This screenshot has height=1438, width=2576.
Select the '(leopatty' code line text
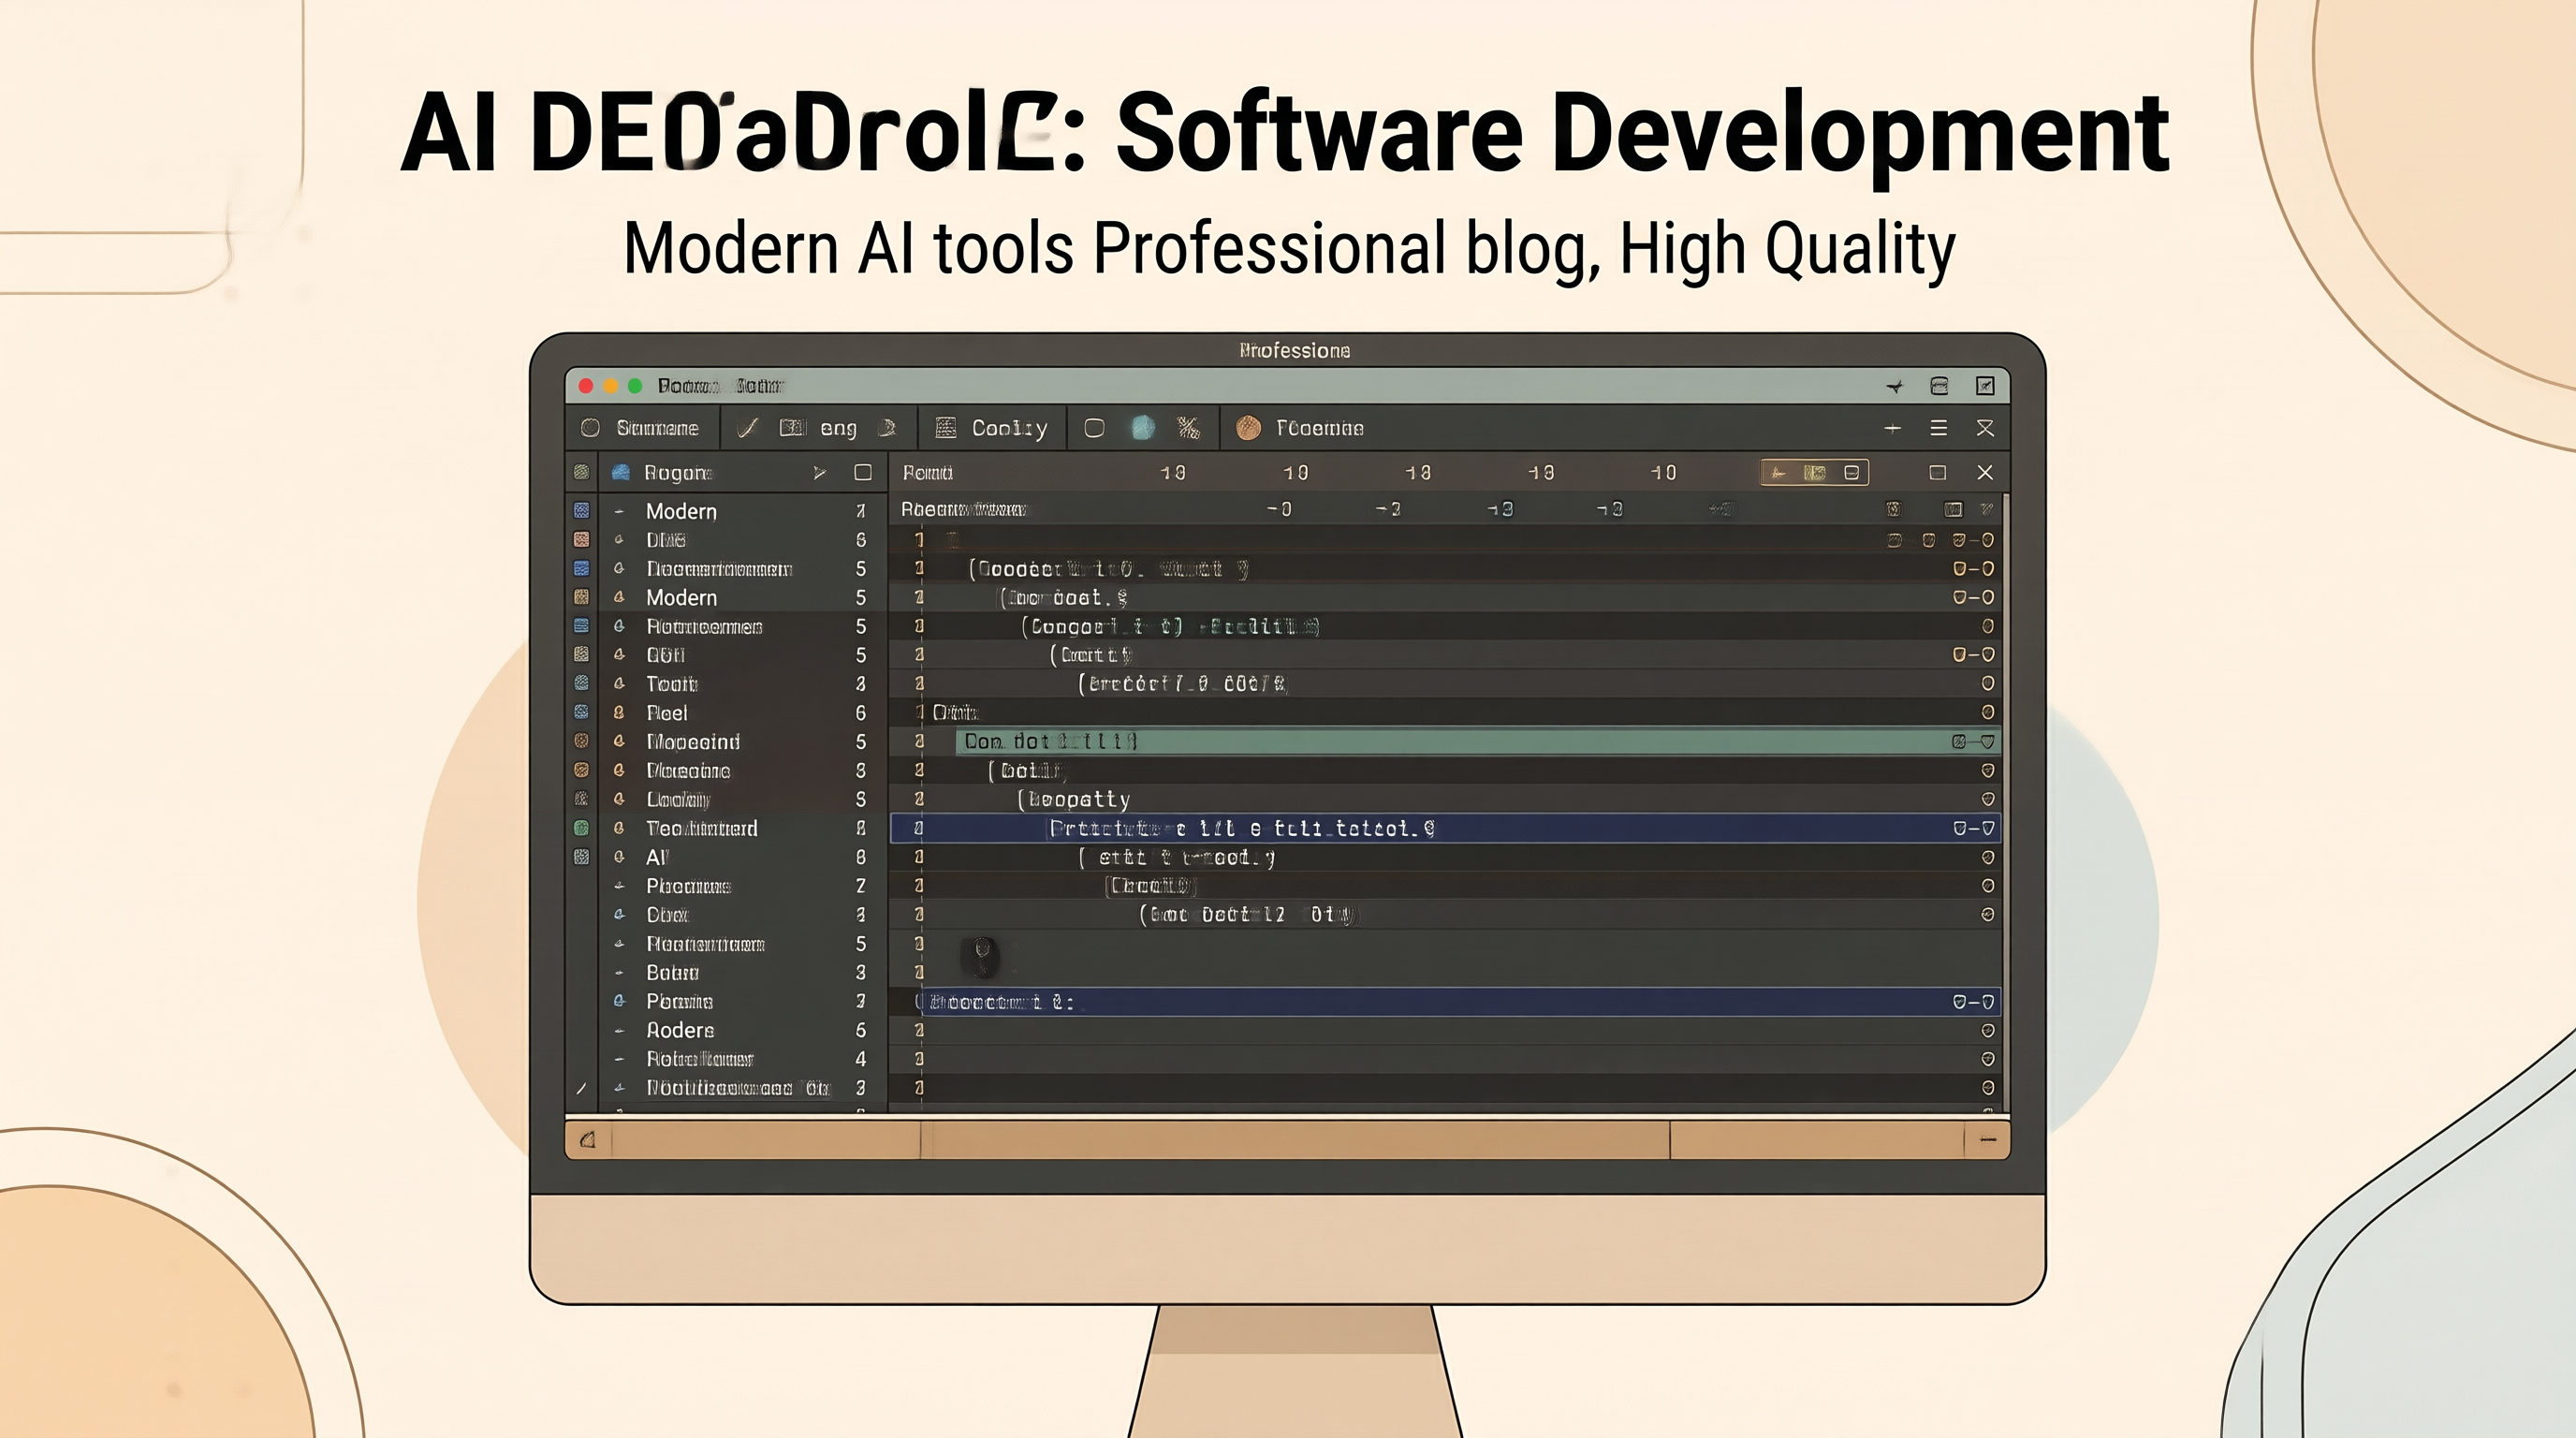(x=1073, y=800)
